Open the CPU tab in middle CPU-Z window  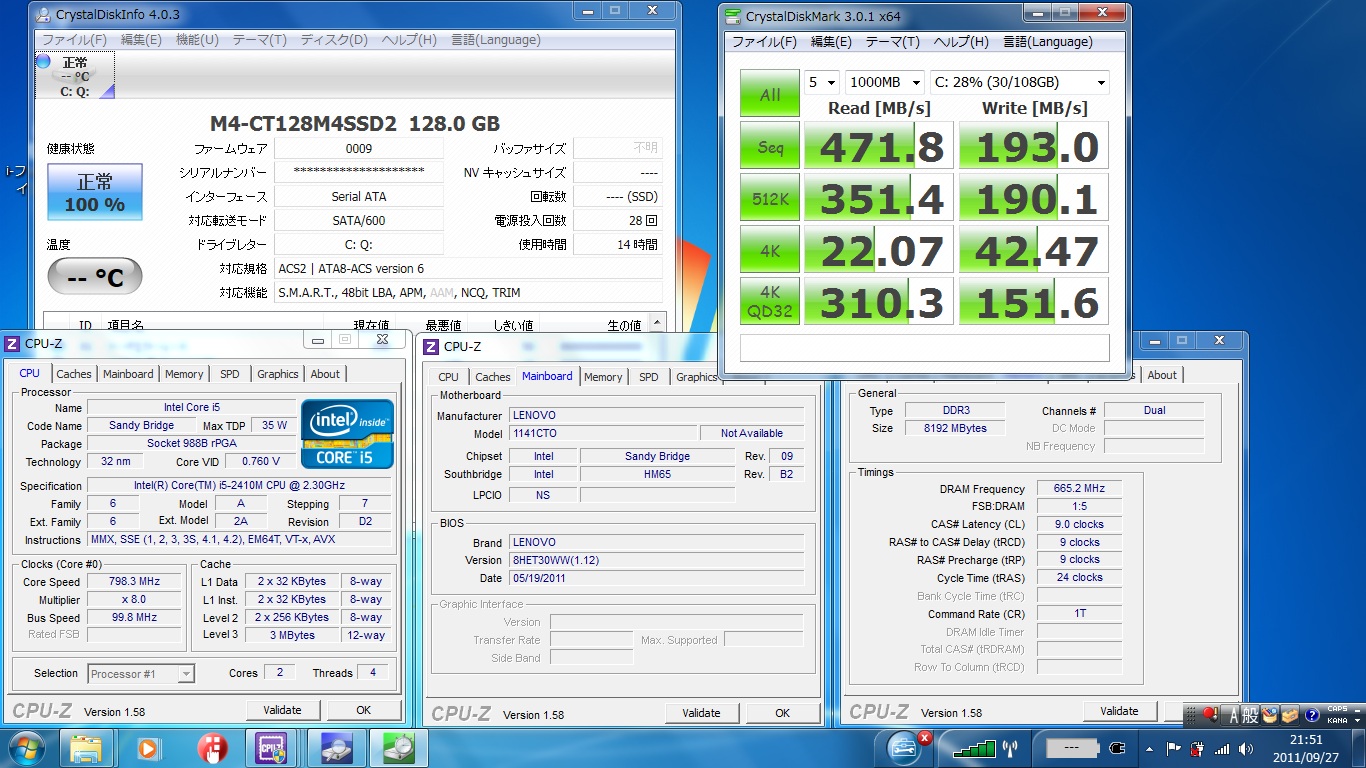point(448,377)
